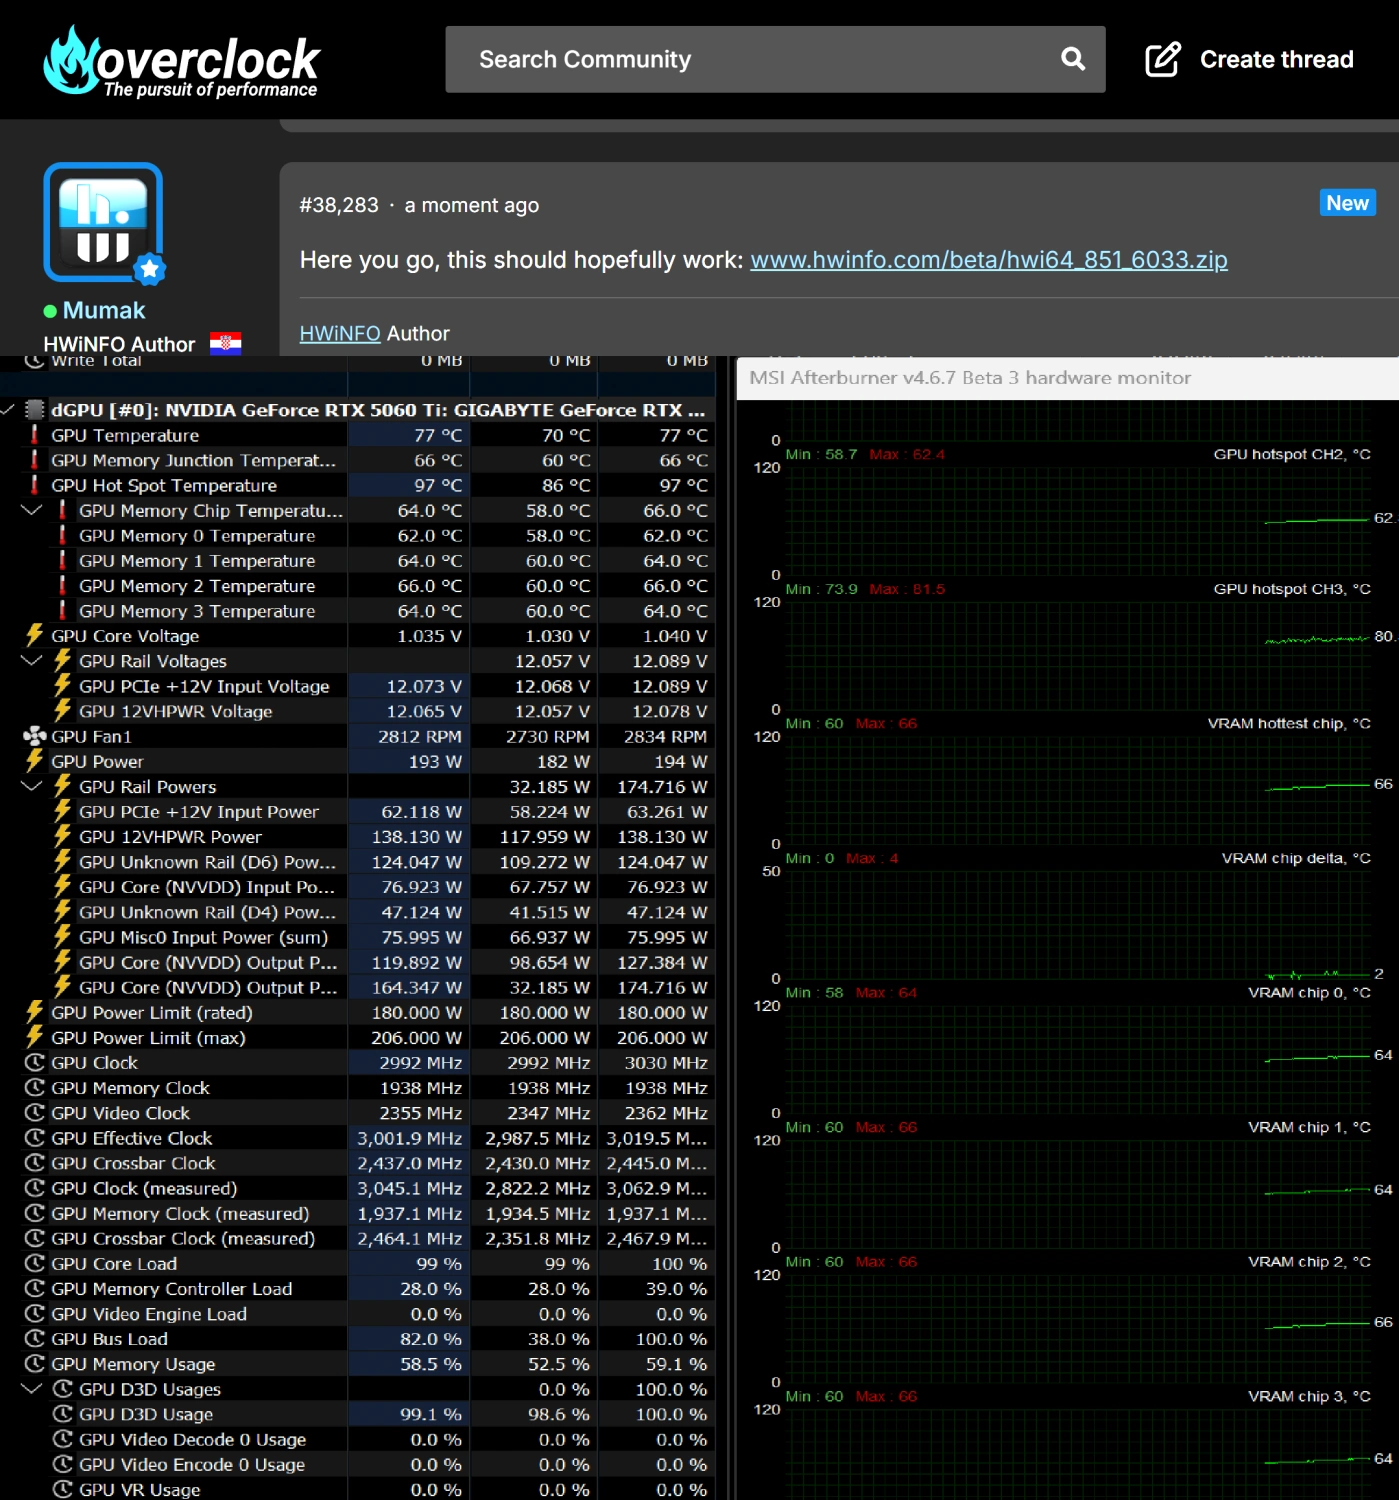
Task: Focus the Search Community field
Action: [x=775, y=59]
